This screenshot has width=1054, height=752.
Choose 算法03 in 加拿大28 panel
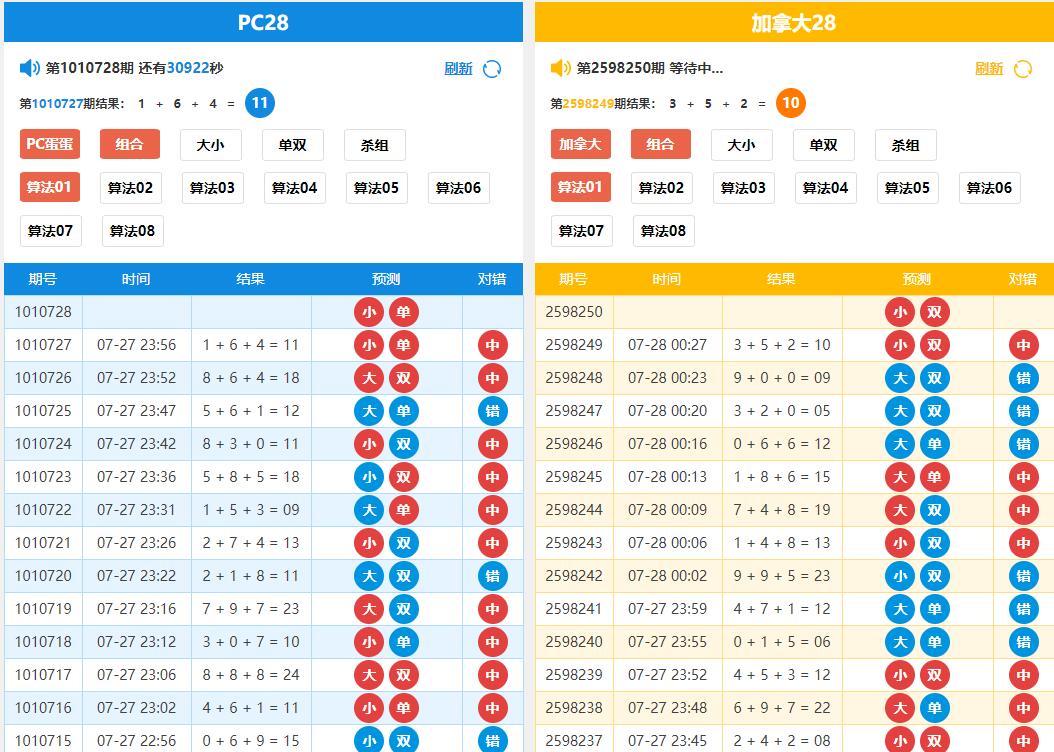click(743, 188)
